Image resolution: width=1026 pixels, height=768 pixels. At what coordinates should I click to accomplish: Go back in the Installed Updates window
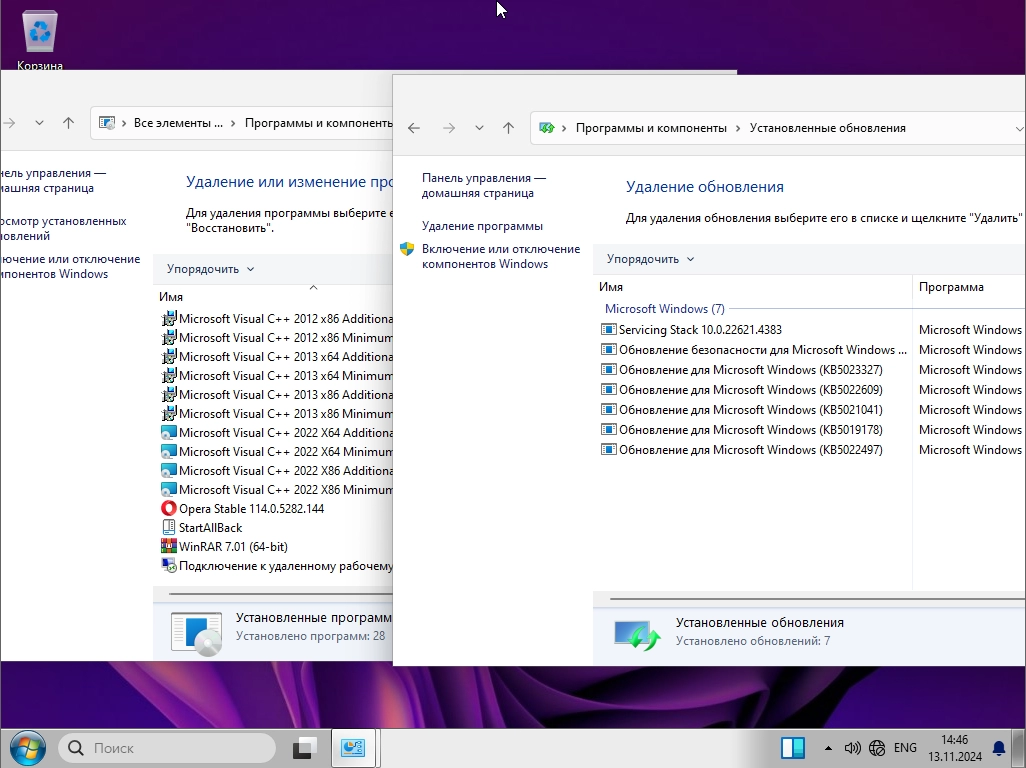[x=414, y=128]
